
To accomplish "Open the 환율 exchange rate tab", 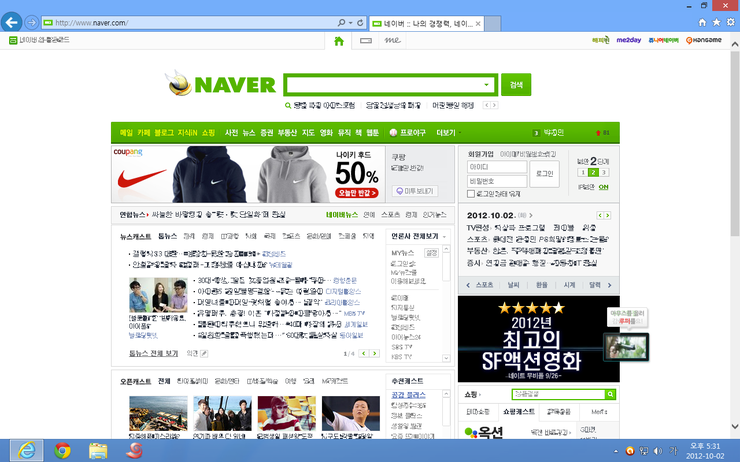I will [x=541, y=285].
